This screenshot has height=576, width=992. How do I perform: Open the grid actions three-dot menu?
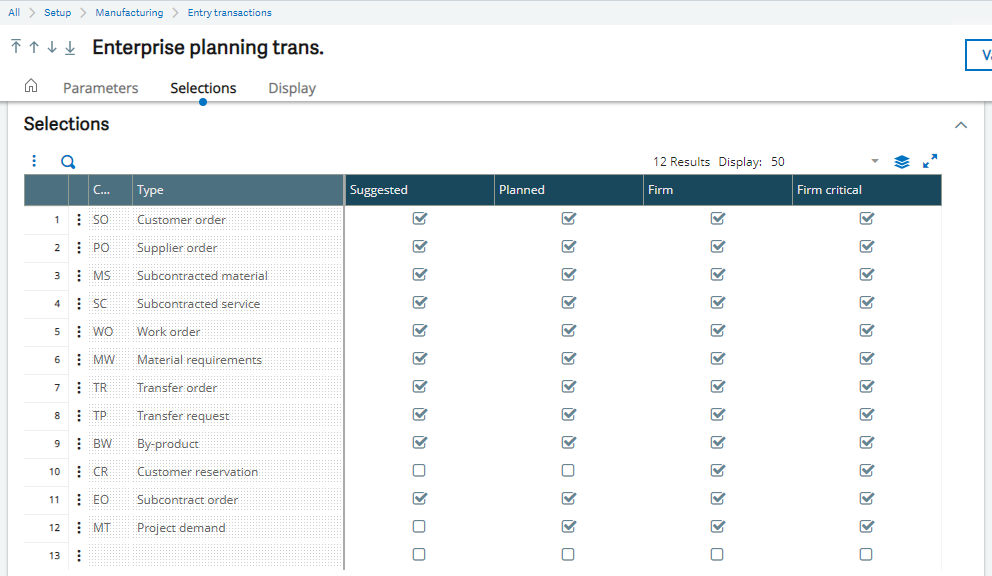point(34,162)
